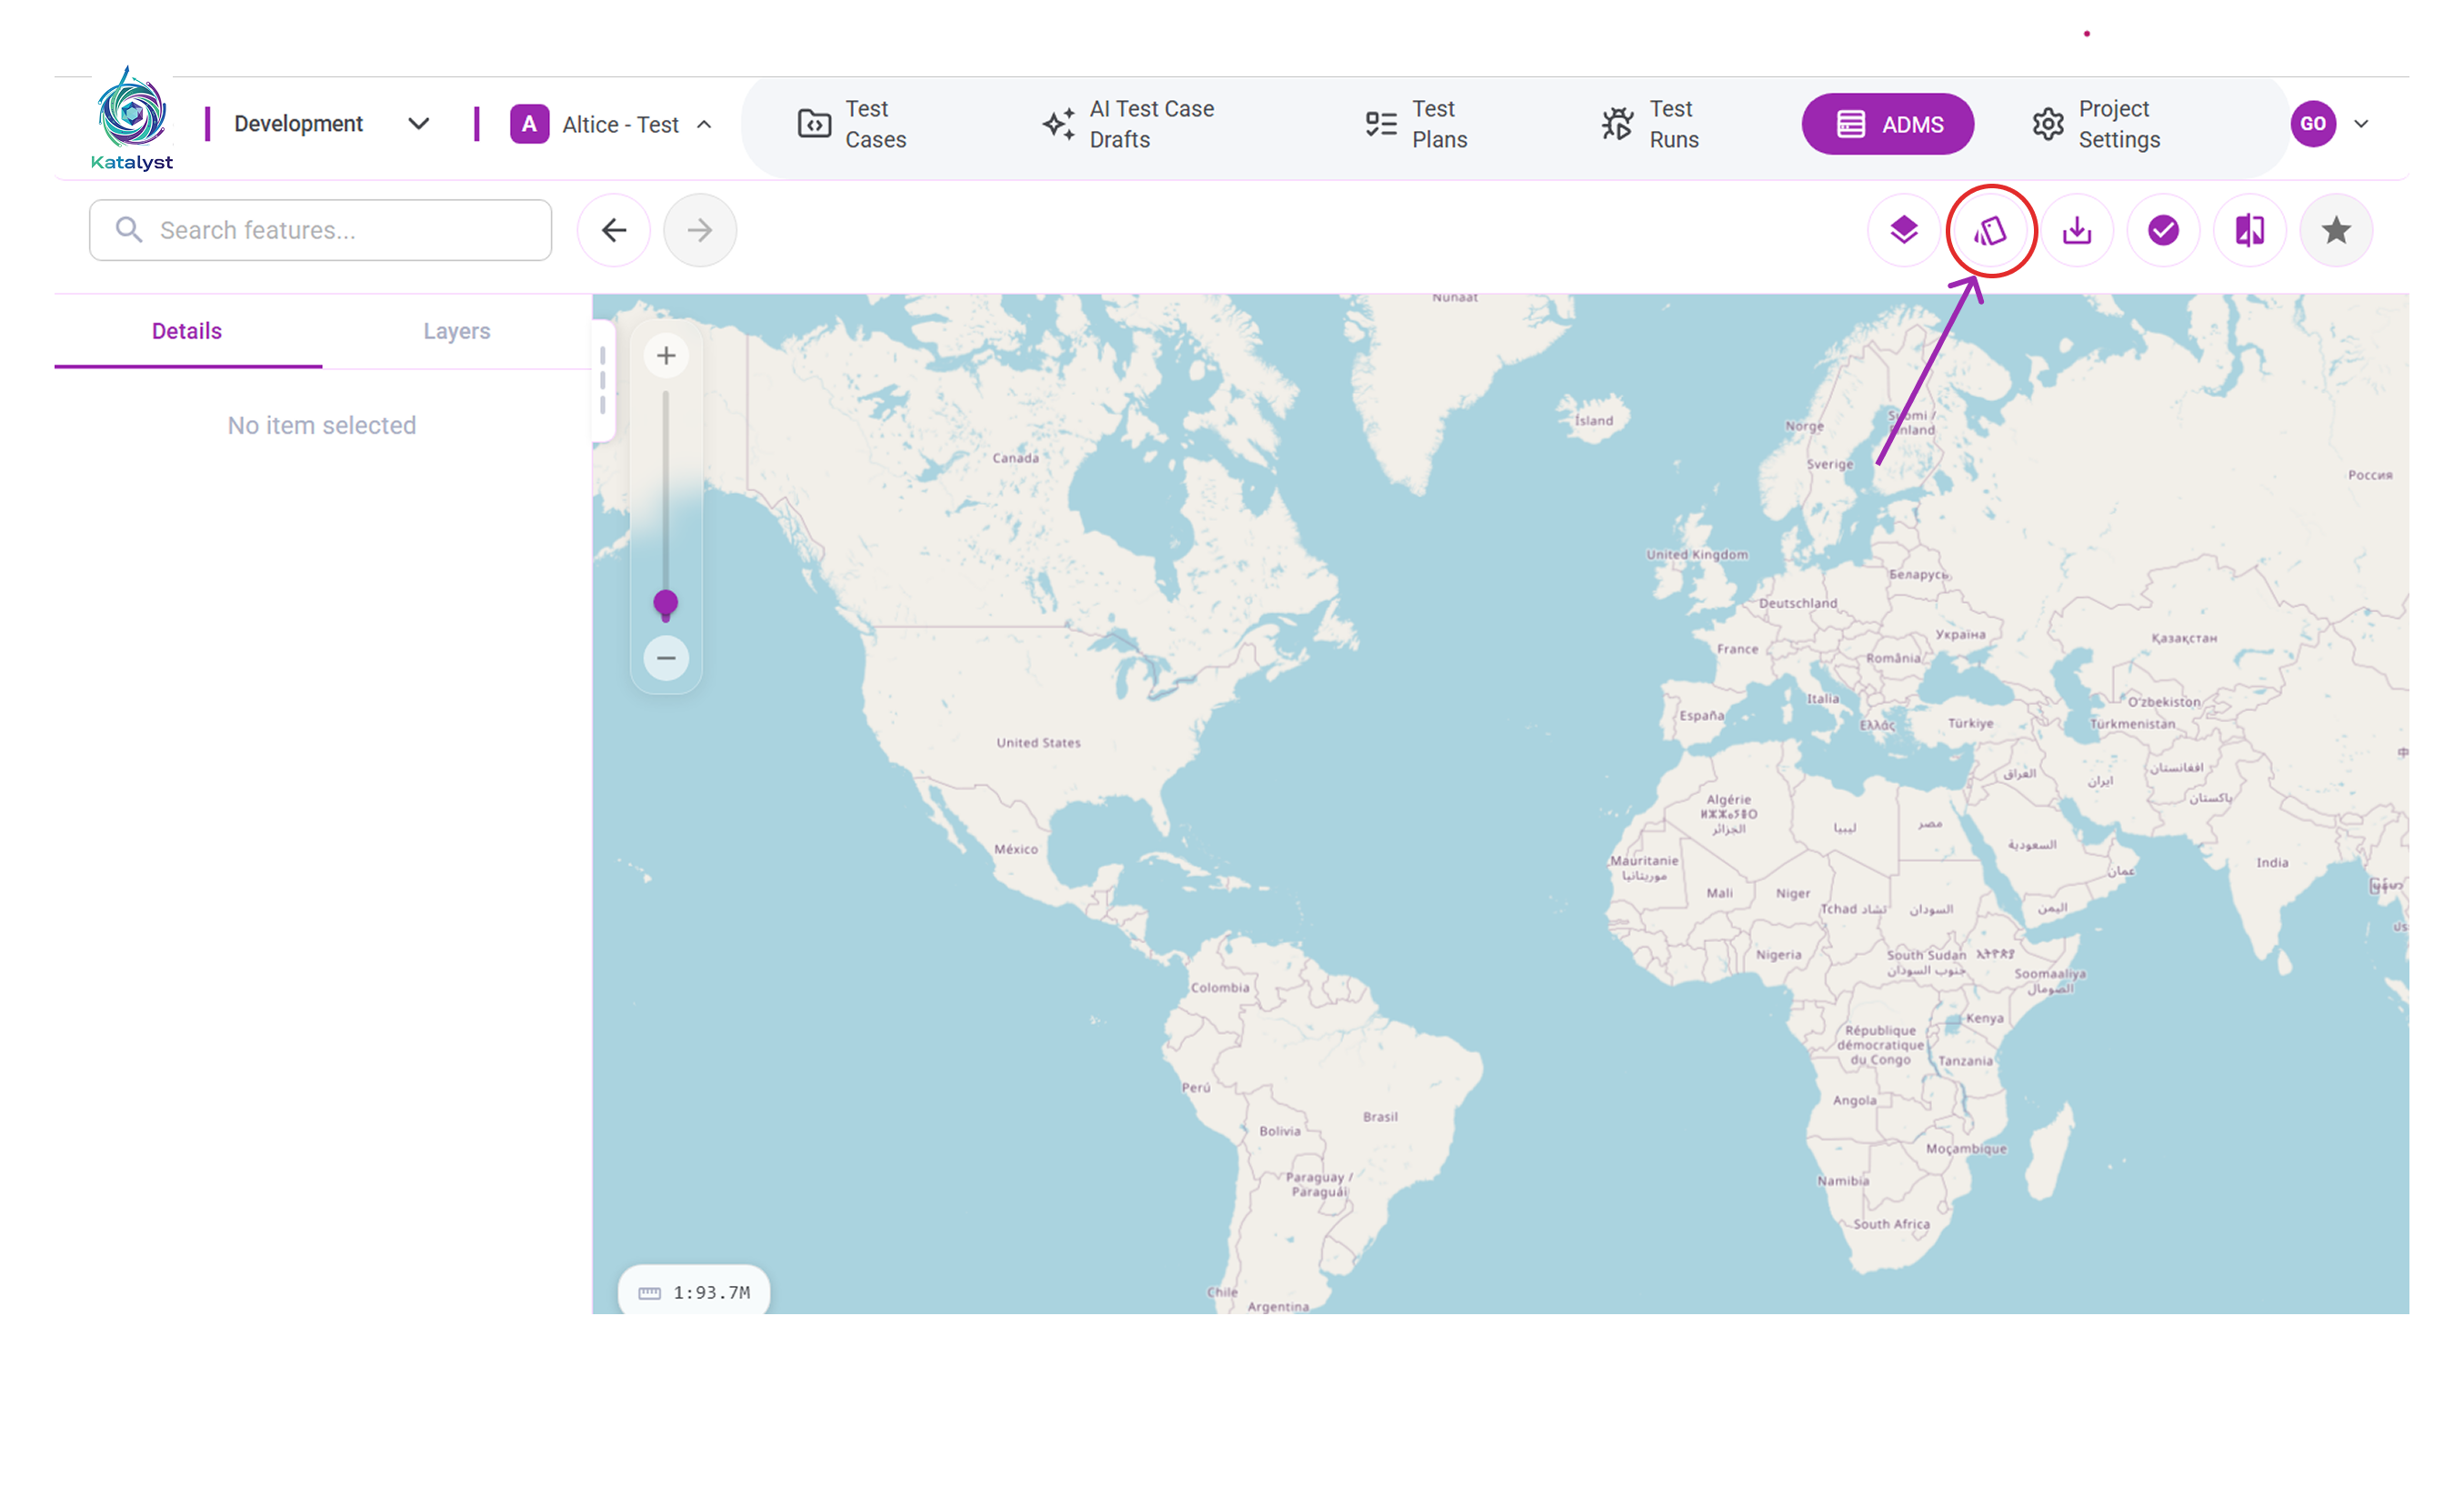
Task: Click the compare split-view icon
Action: tap(2249, 231)
